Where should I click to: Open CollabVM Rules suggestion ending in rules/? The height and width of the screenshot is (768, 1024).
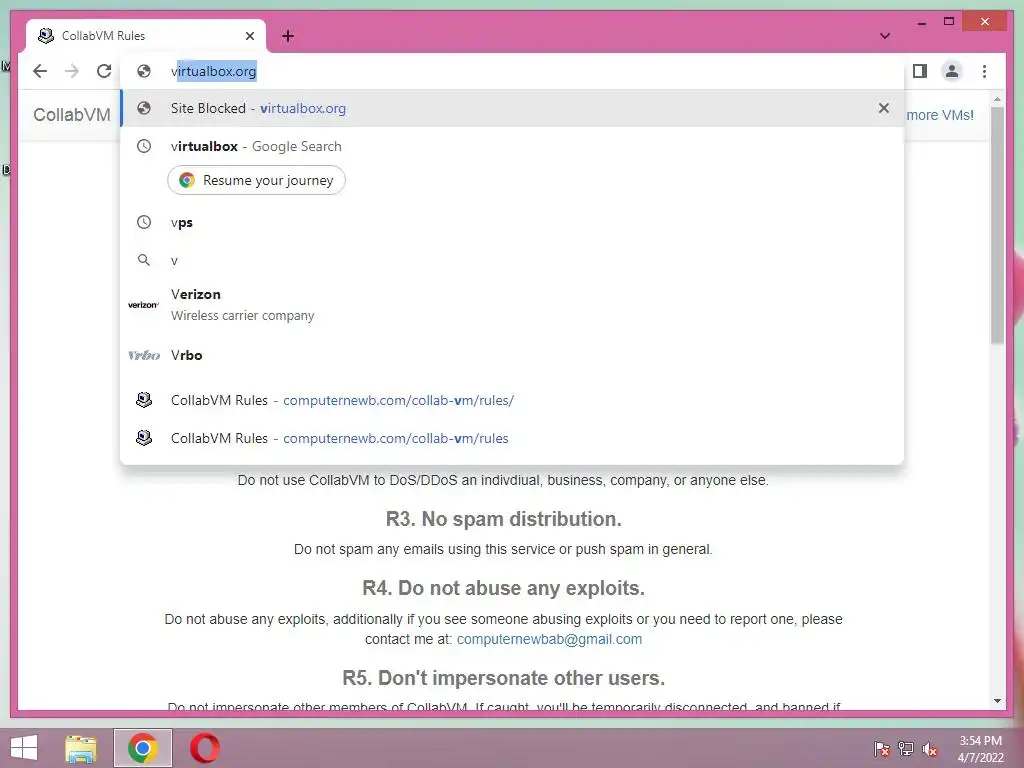513,400
